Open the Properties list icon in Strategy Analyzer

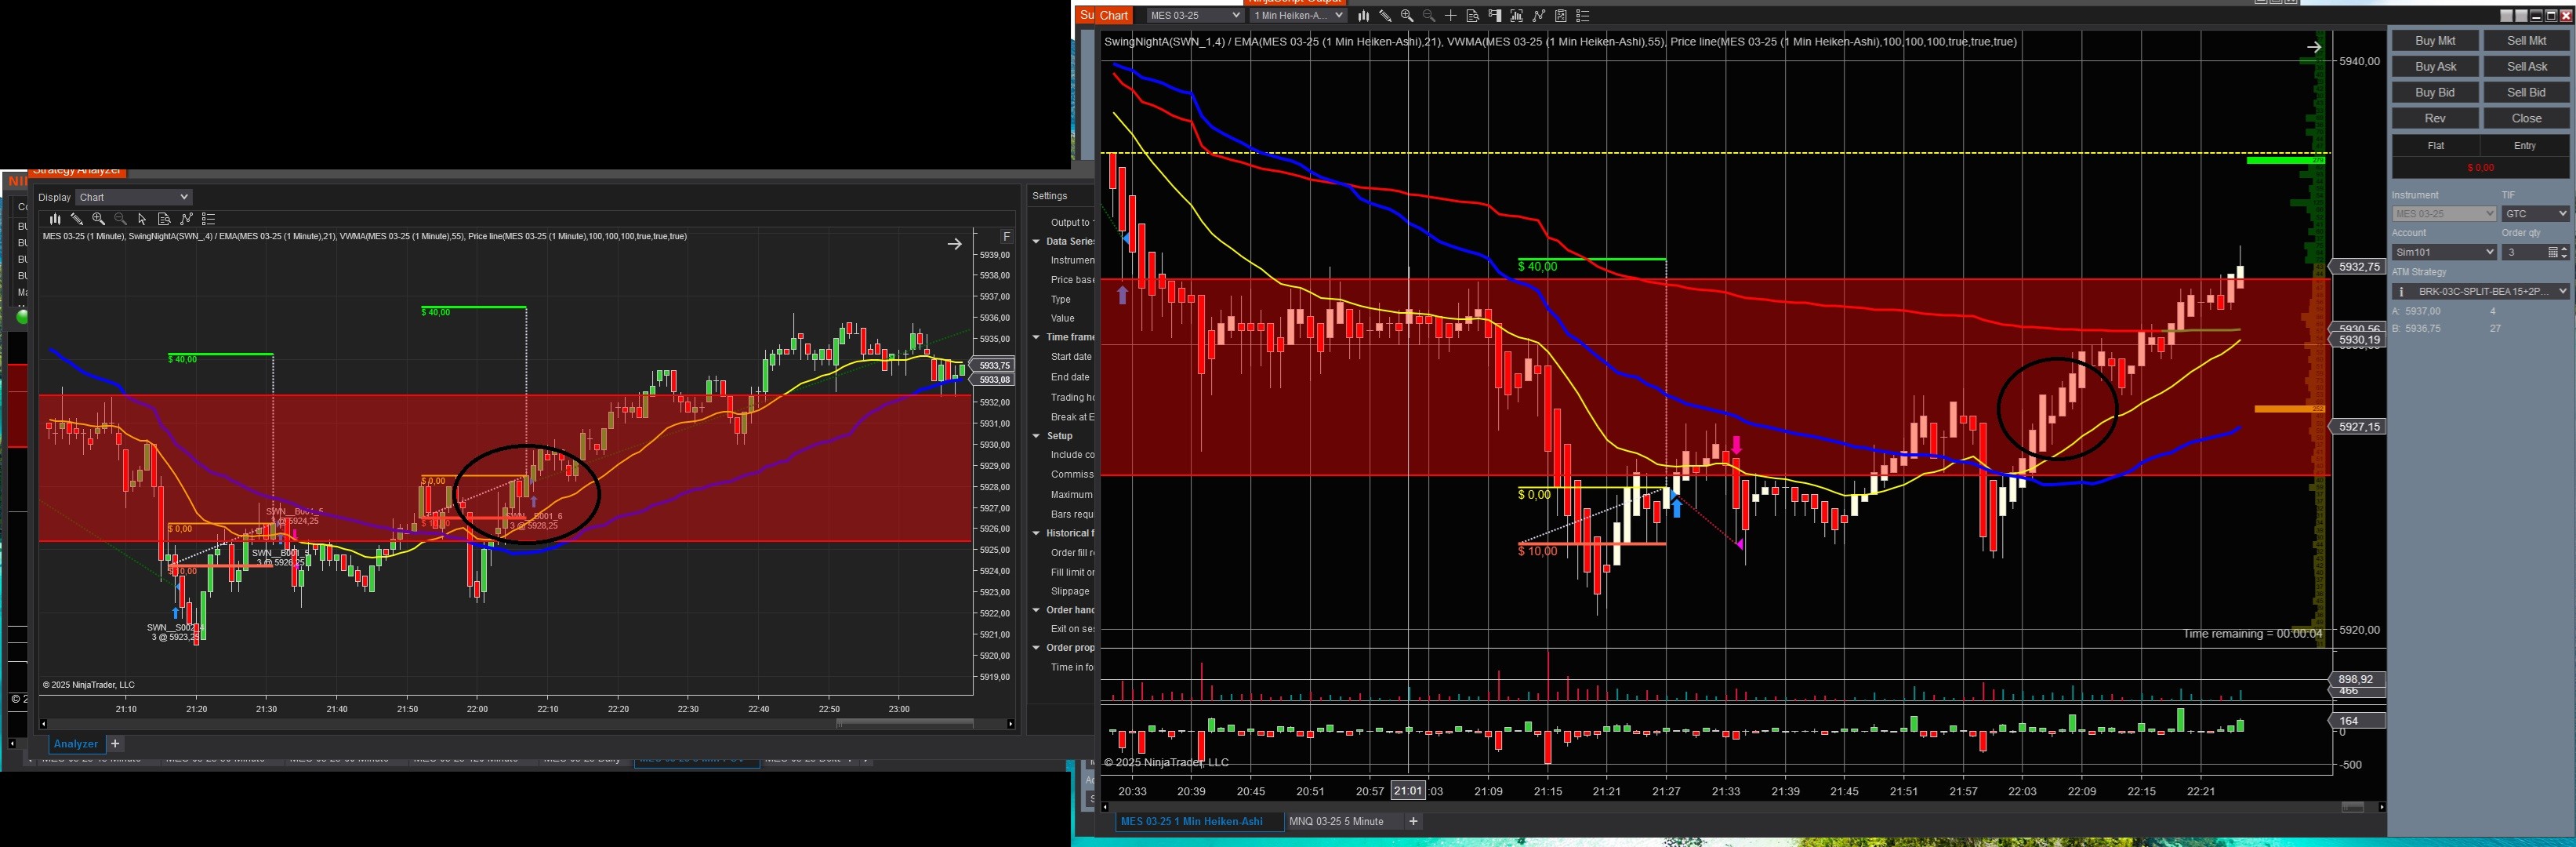pyautogui.click(x=208, y=219)
